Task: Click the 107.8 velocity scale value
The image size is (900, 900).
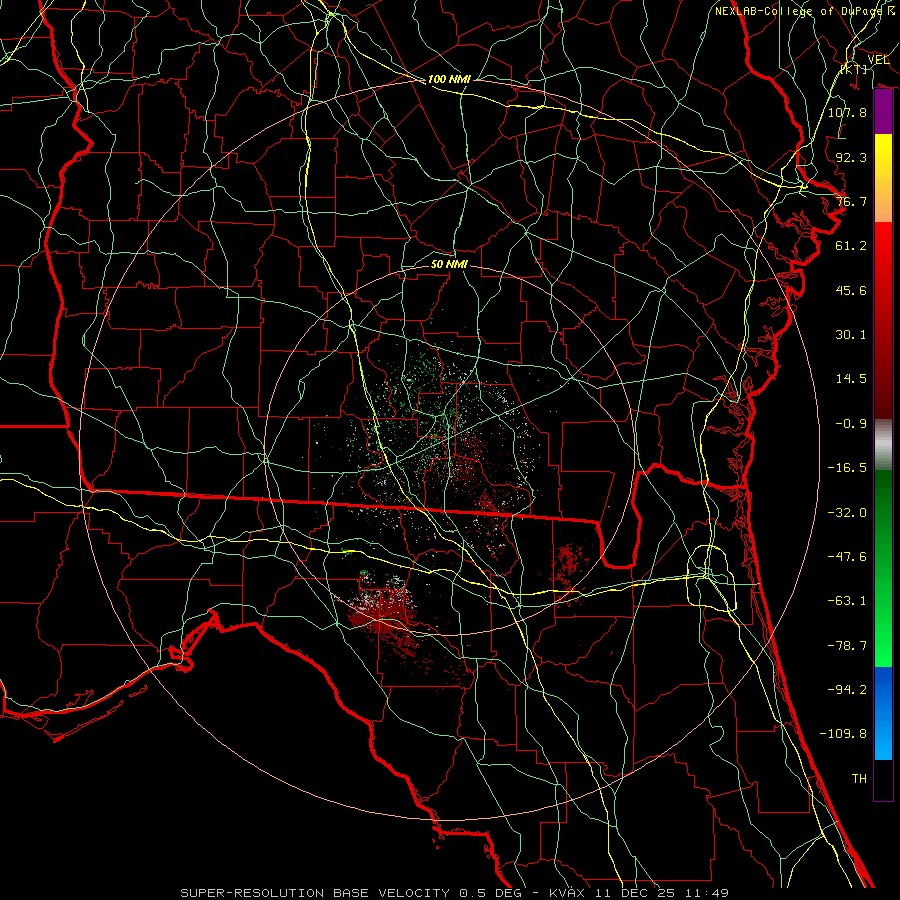Action: click(x=847, y=112)
